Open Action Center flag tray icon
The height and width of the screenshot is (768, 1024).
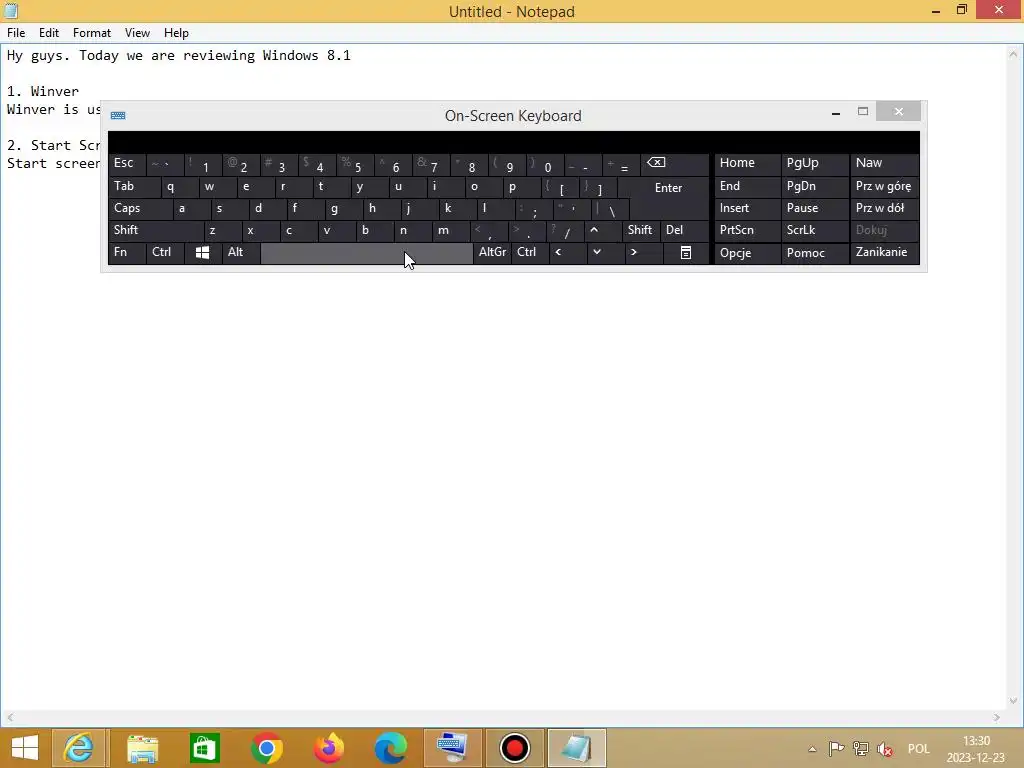click(836, 749)
